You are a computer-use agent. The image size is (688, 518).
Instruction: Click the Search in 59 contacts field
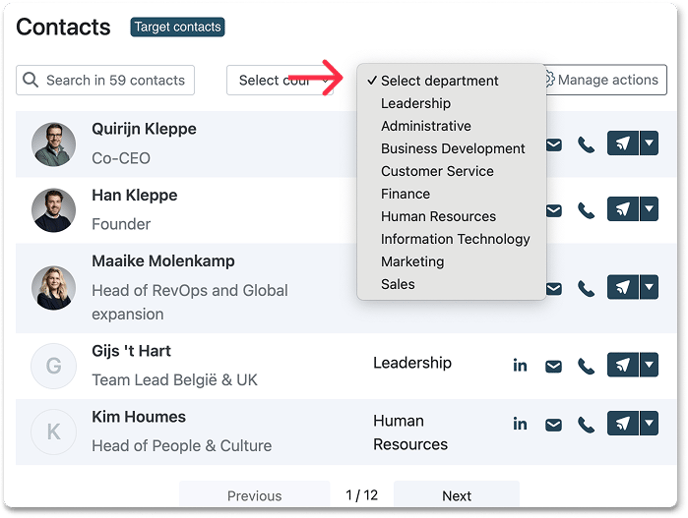(105, 80)
